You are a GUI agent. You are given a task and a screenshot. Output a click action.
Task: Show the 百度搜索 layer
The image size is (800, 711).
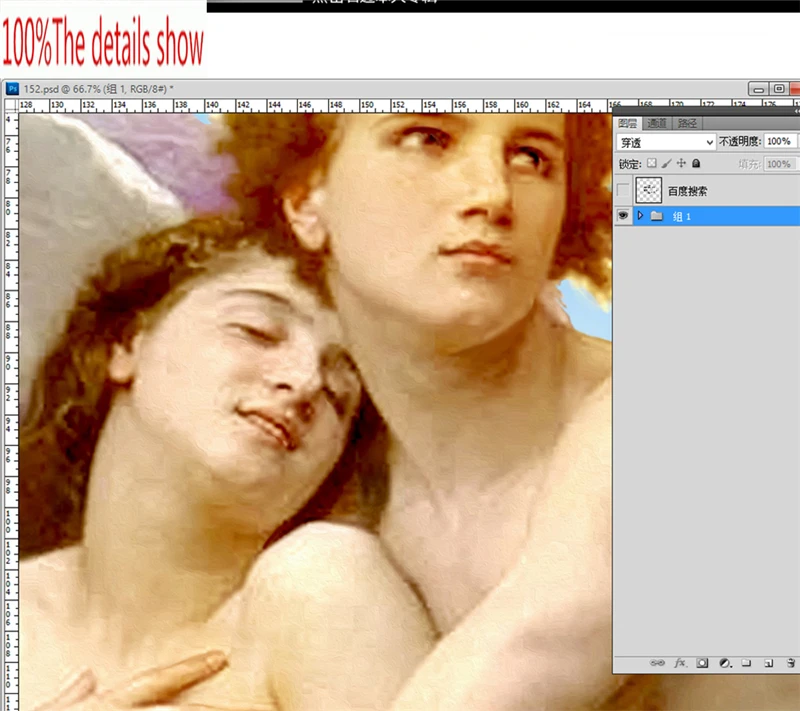click(x=624, y=190)
